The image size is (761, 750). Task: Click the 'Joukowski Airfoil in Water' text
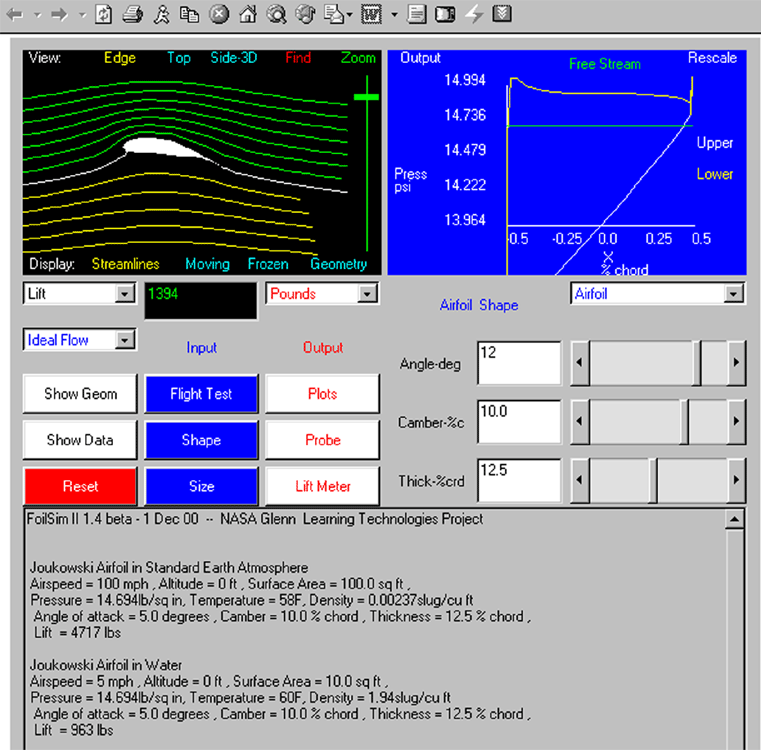106,665
